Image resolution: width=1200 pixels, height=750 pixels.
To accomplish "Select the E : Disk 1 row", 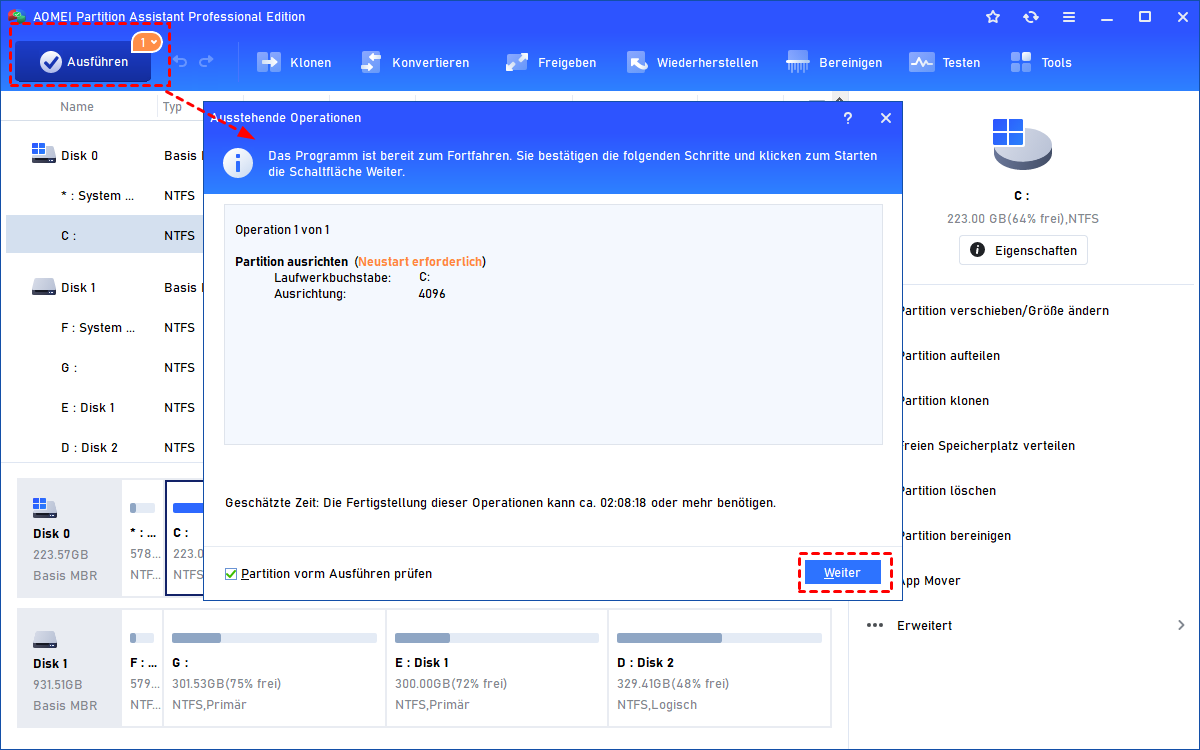I will click(x=88, y=407).
